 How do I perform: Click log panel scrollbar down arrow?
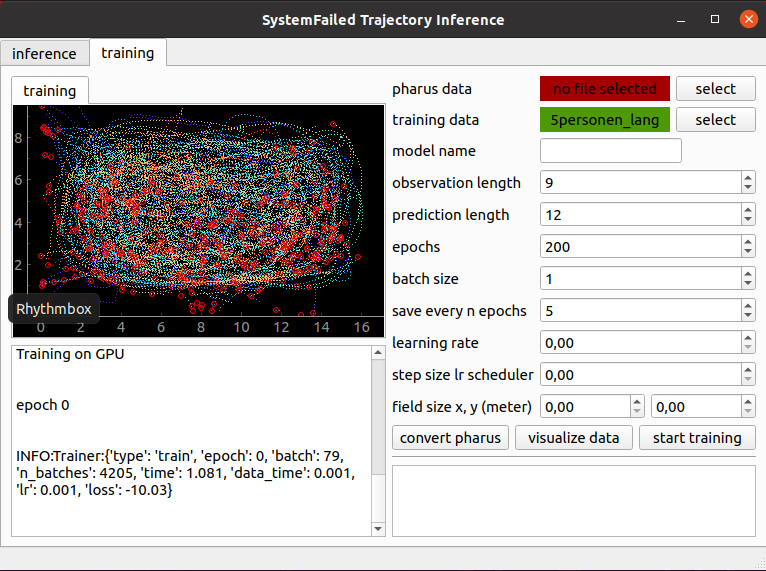(378, 529)
